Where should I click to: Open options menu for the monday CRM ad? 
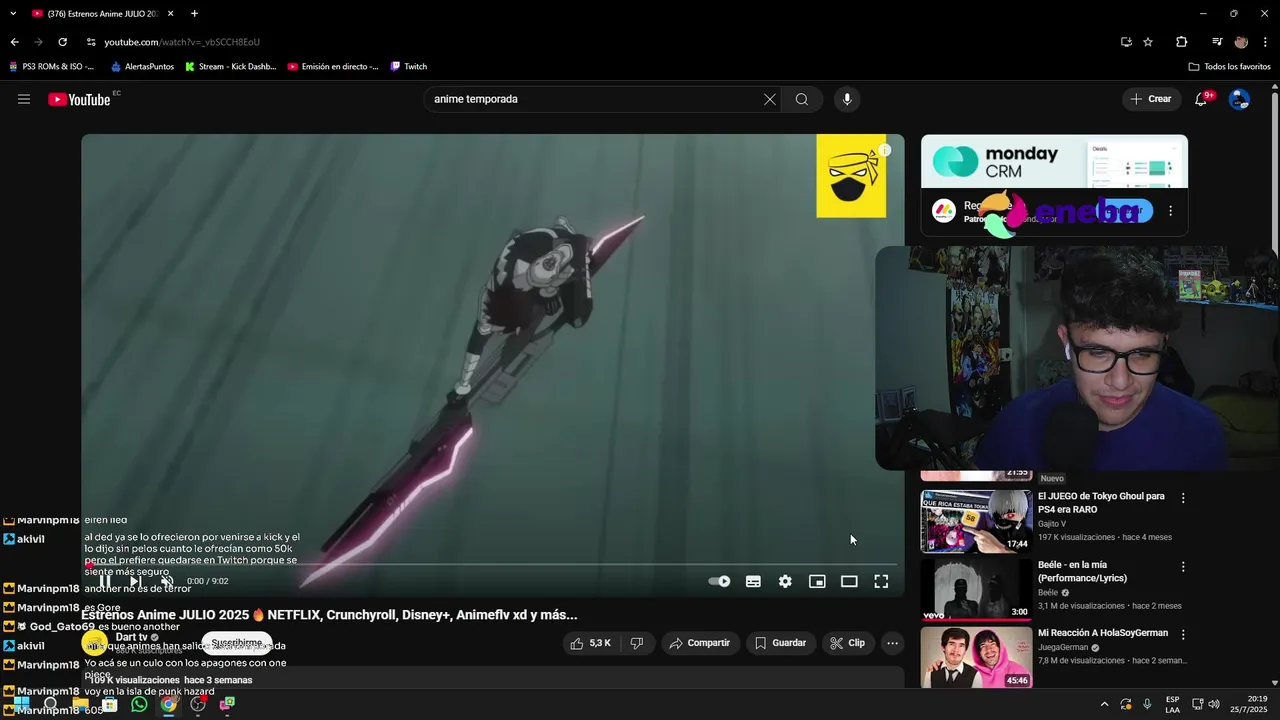1171,211
